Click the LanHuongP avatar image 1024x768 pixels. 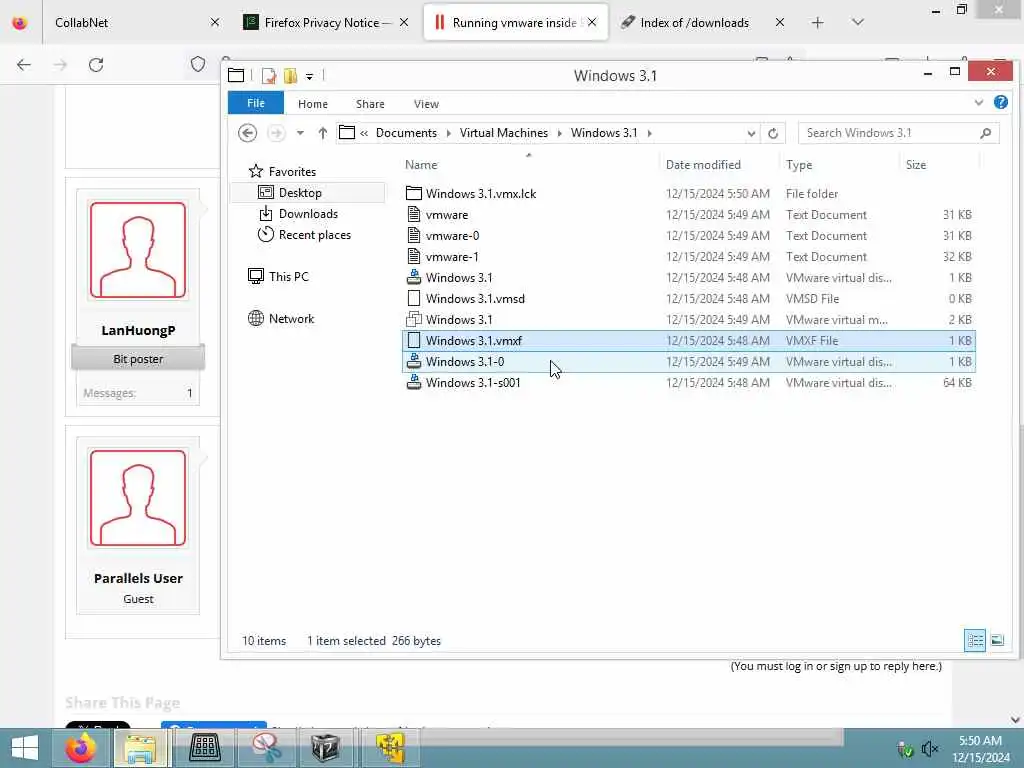[x=138, y=250]
